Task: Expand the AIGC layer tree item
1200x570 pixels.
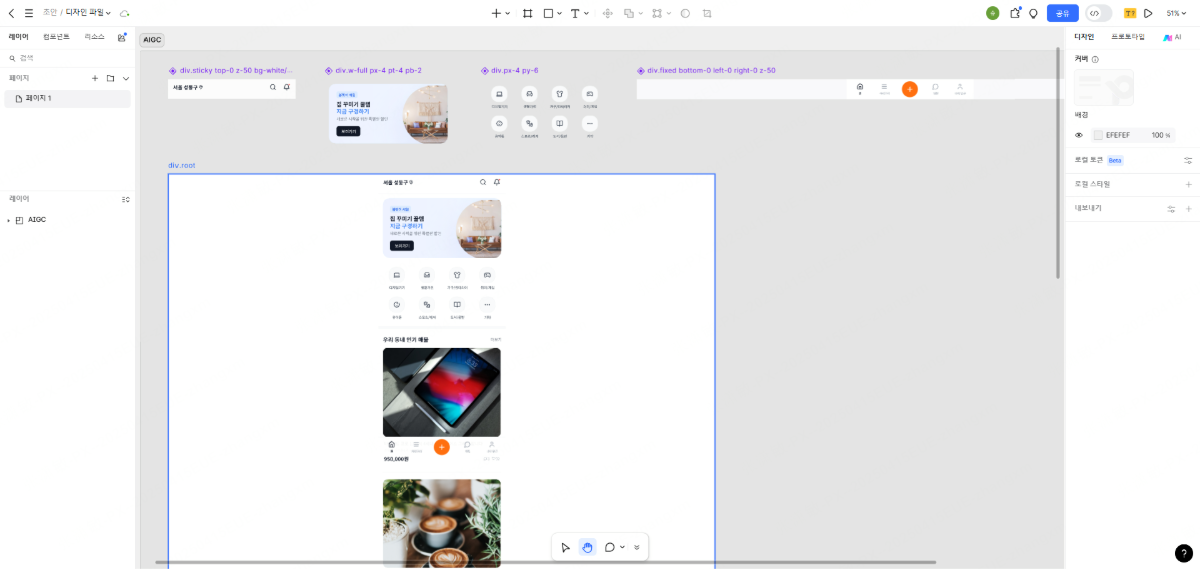Action: pos(9,220)
